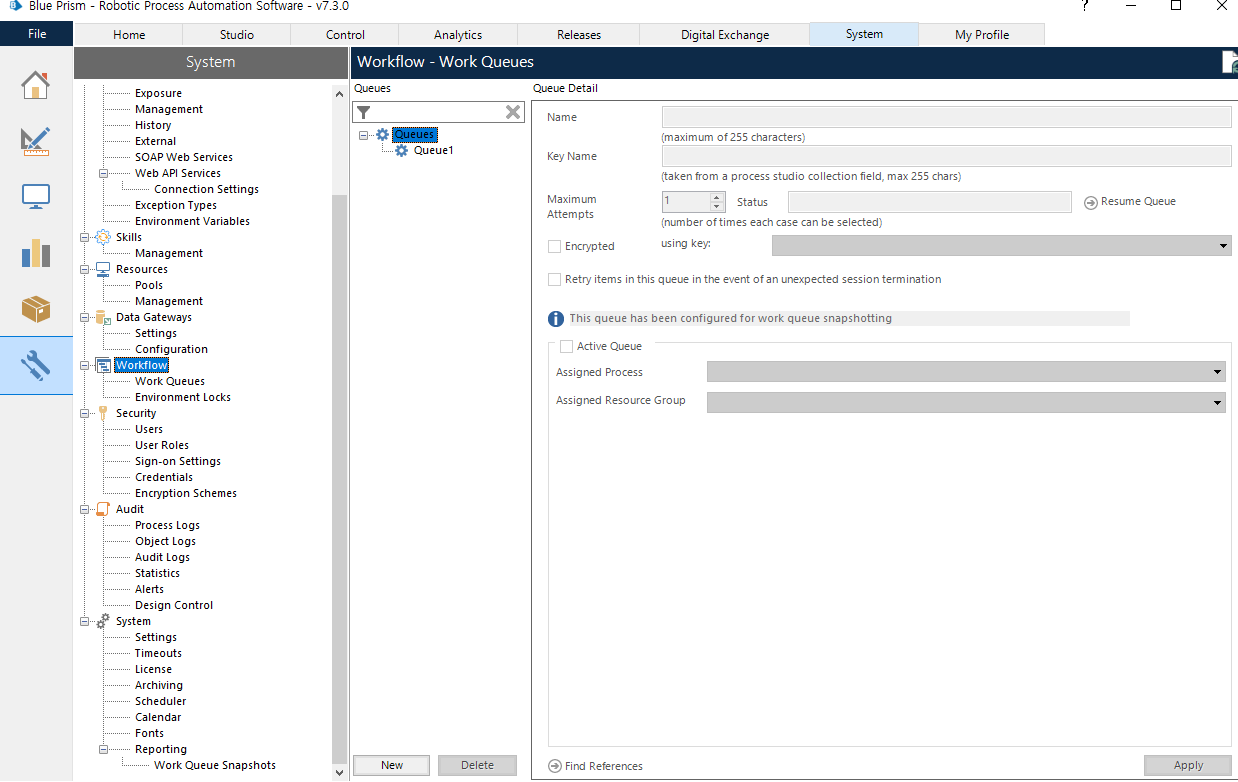Open the File menu

[x=37, y=34]
